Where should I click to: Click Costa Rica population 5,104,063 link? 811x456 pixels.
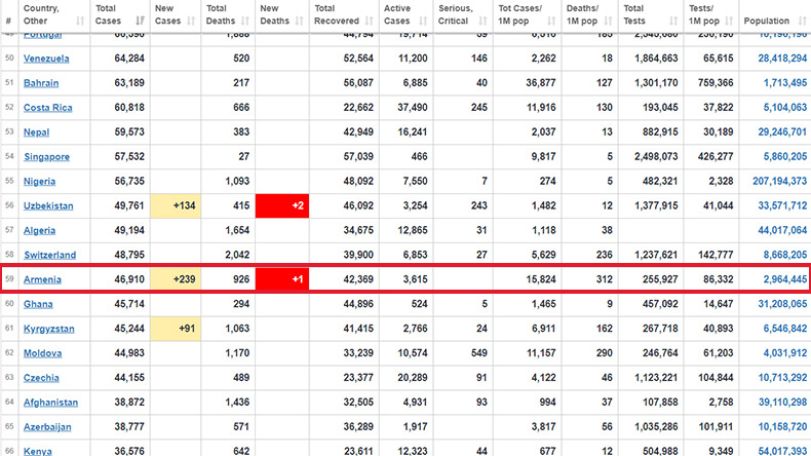coord(785,108)
